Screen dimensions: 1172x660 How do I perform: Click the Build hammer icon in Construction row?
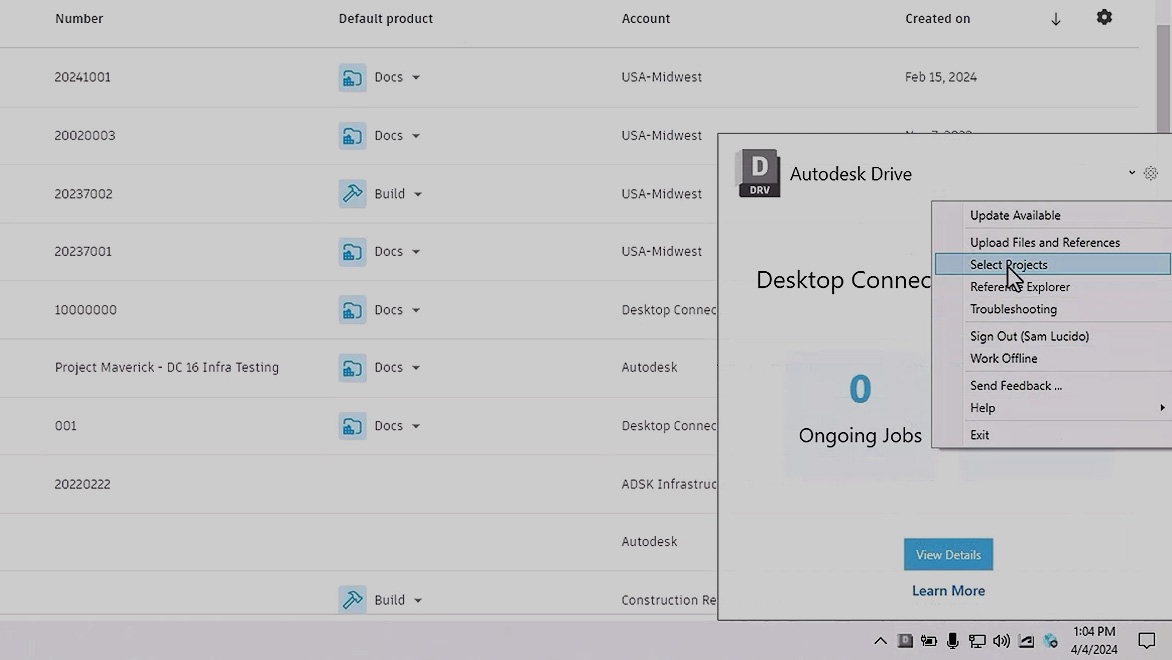[x=352, y=599]
